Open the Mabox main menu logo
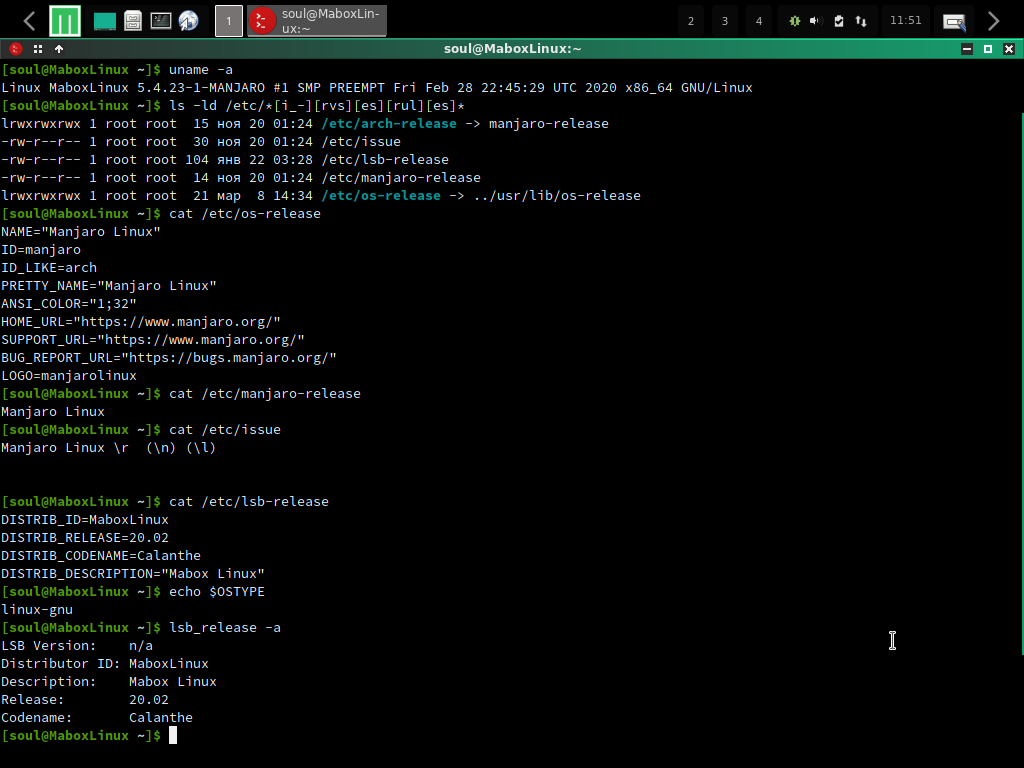This screenshot has width=1024, height=768. pos(65,21)
